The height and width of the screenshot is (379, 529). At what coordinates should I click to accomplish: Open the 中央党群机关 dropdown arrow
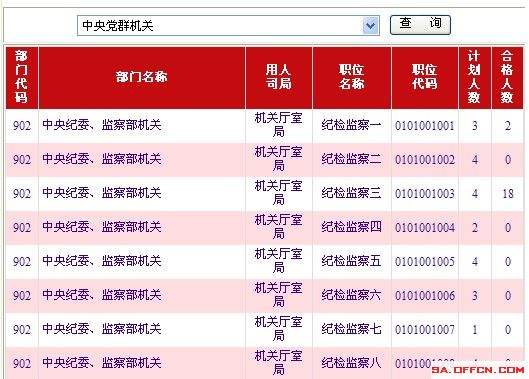tap(371, 26)
